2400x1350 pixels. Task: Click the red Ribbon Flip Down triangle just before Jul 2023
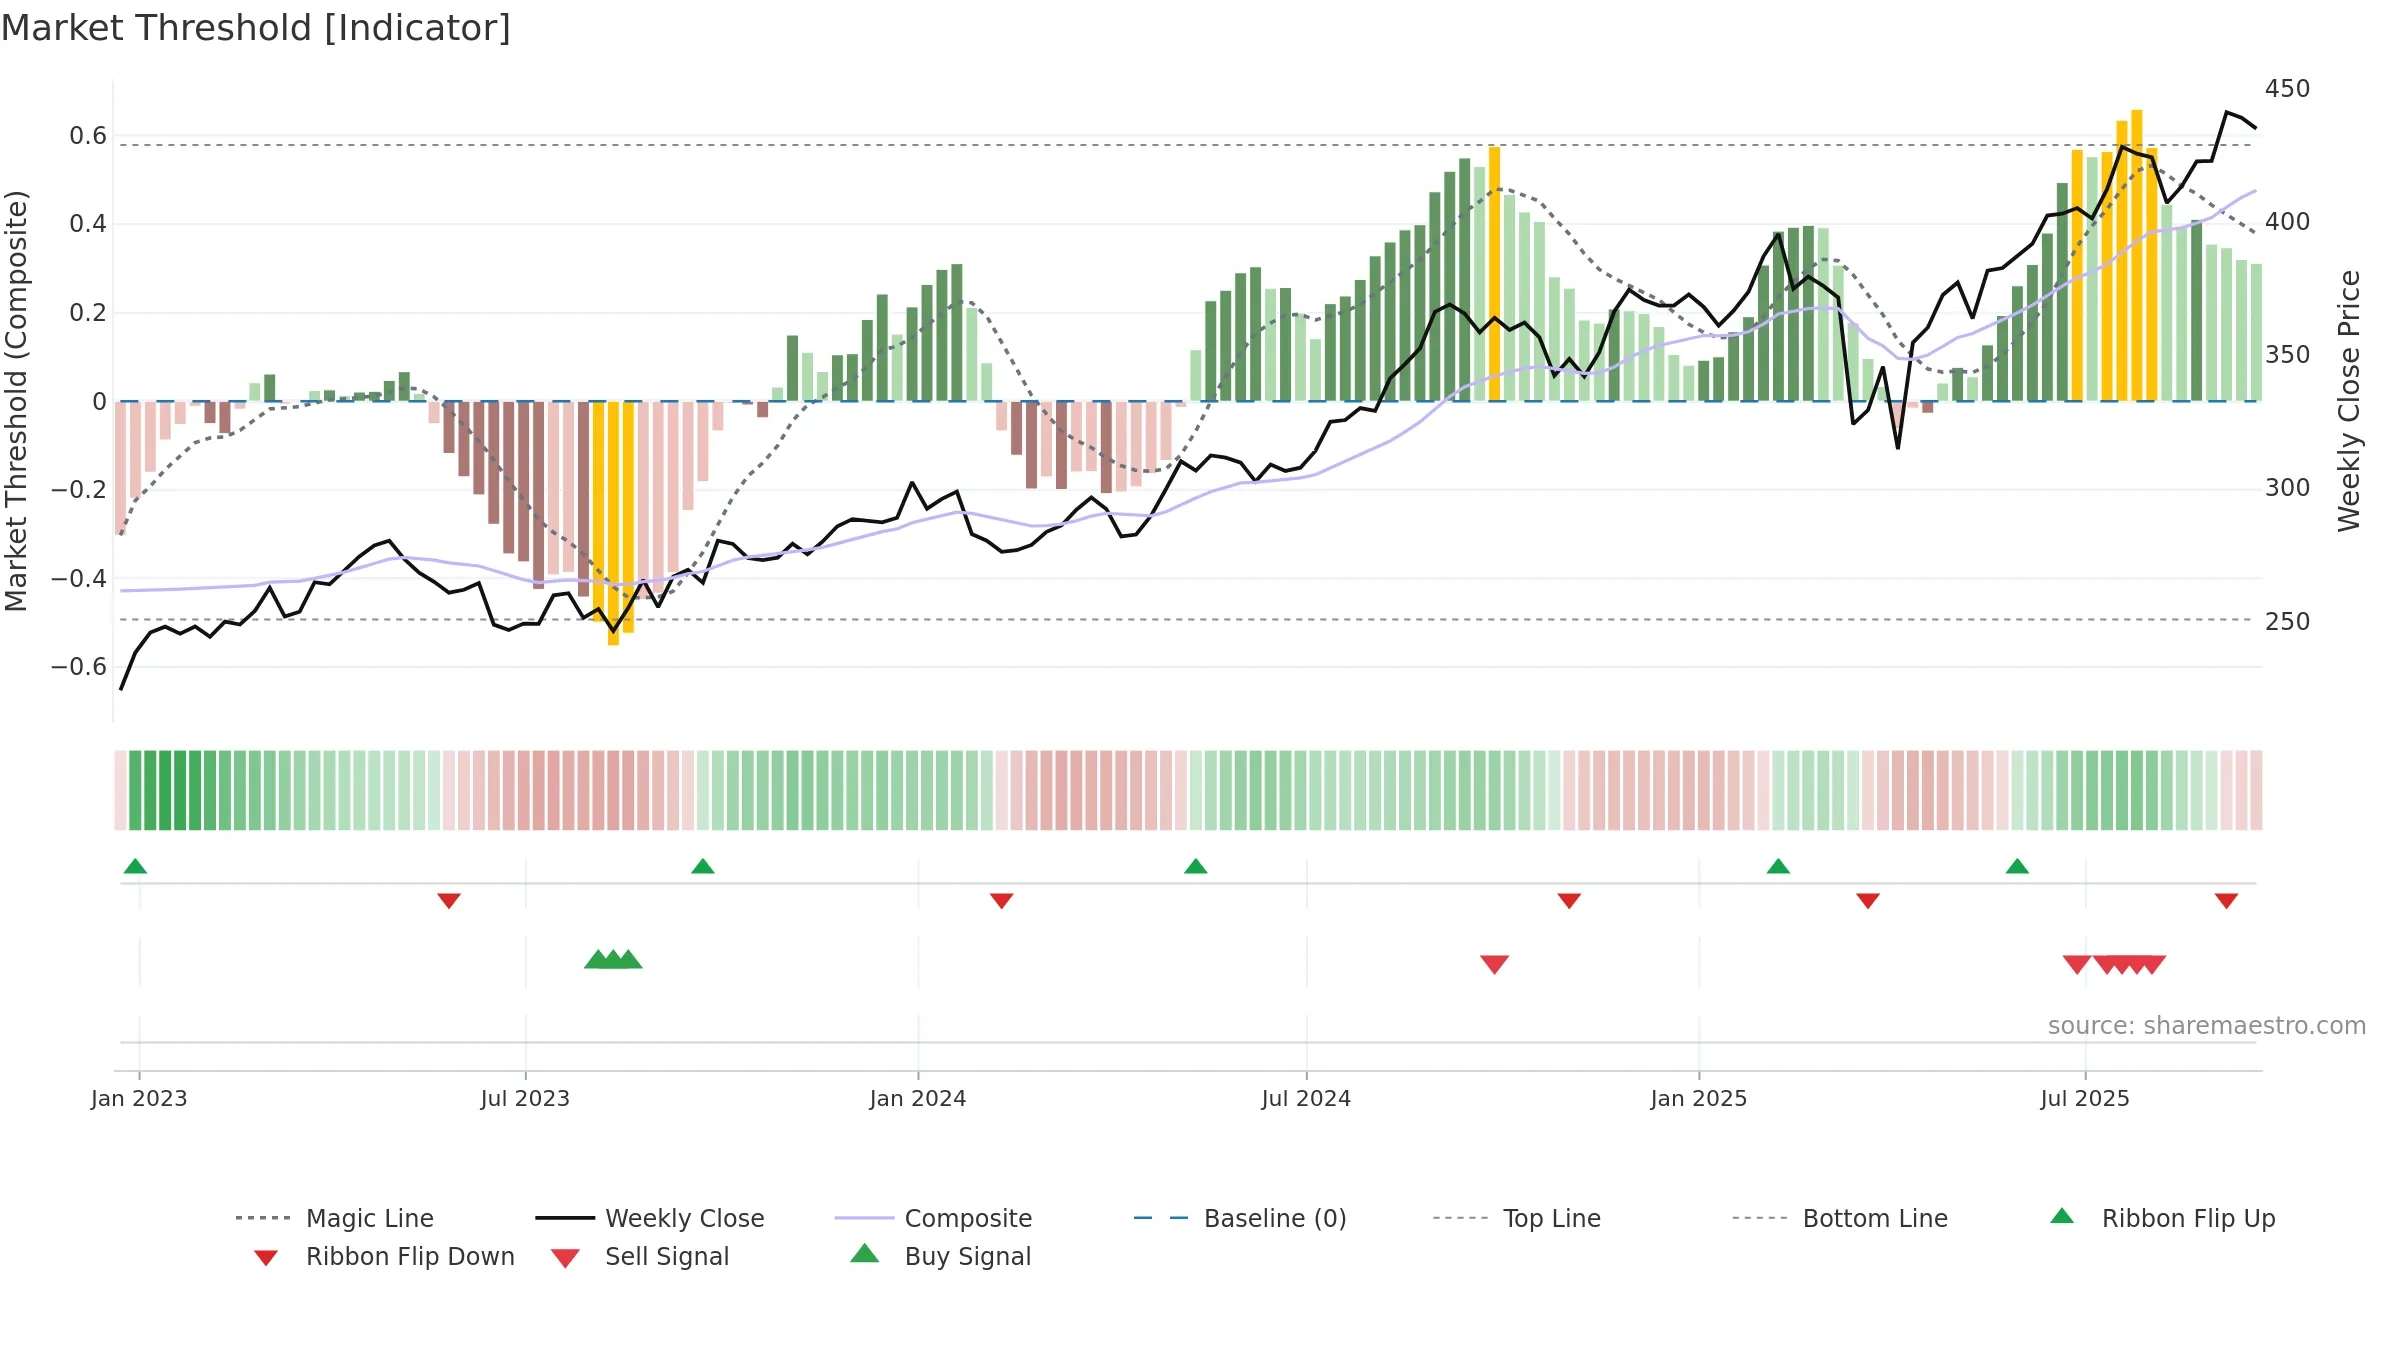pyautogui.click(x=449, y=901)
